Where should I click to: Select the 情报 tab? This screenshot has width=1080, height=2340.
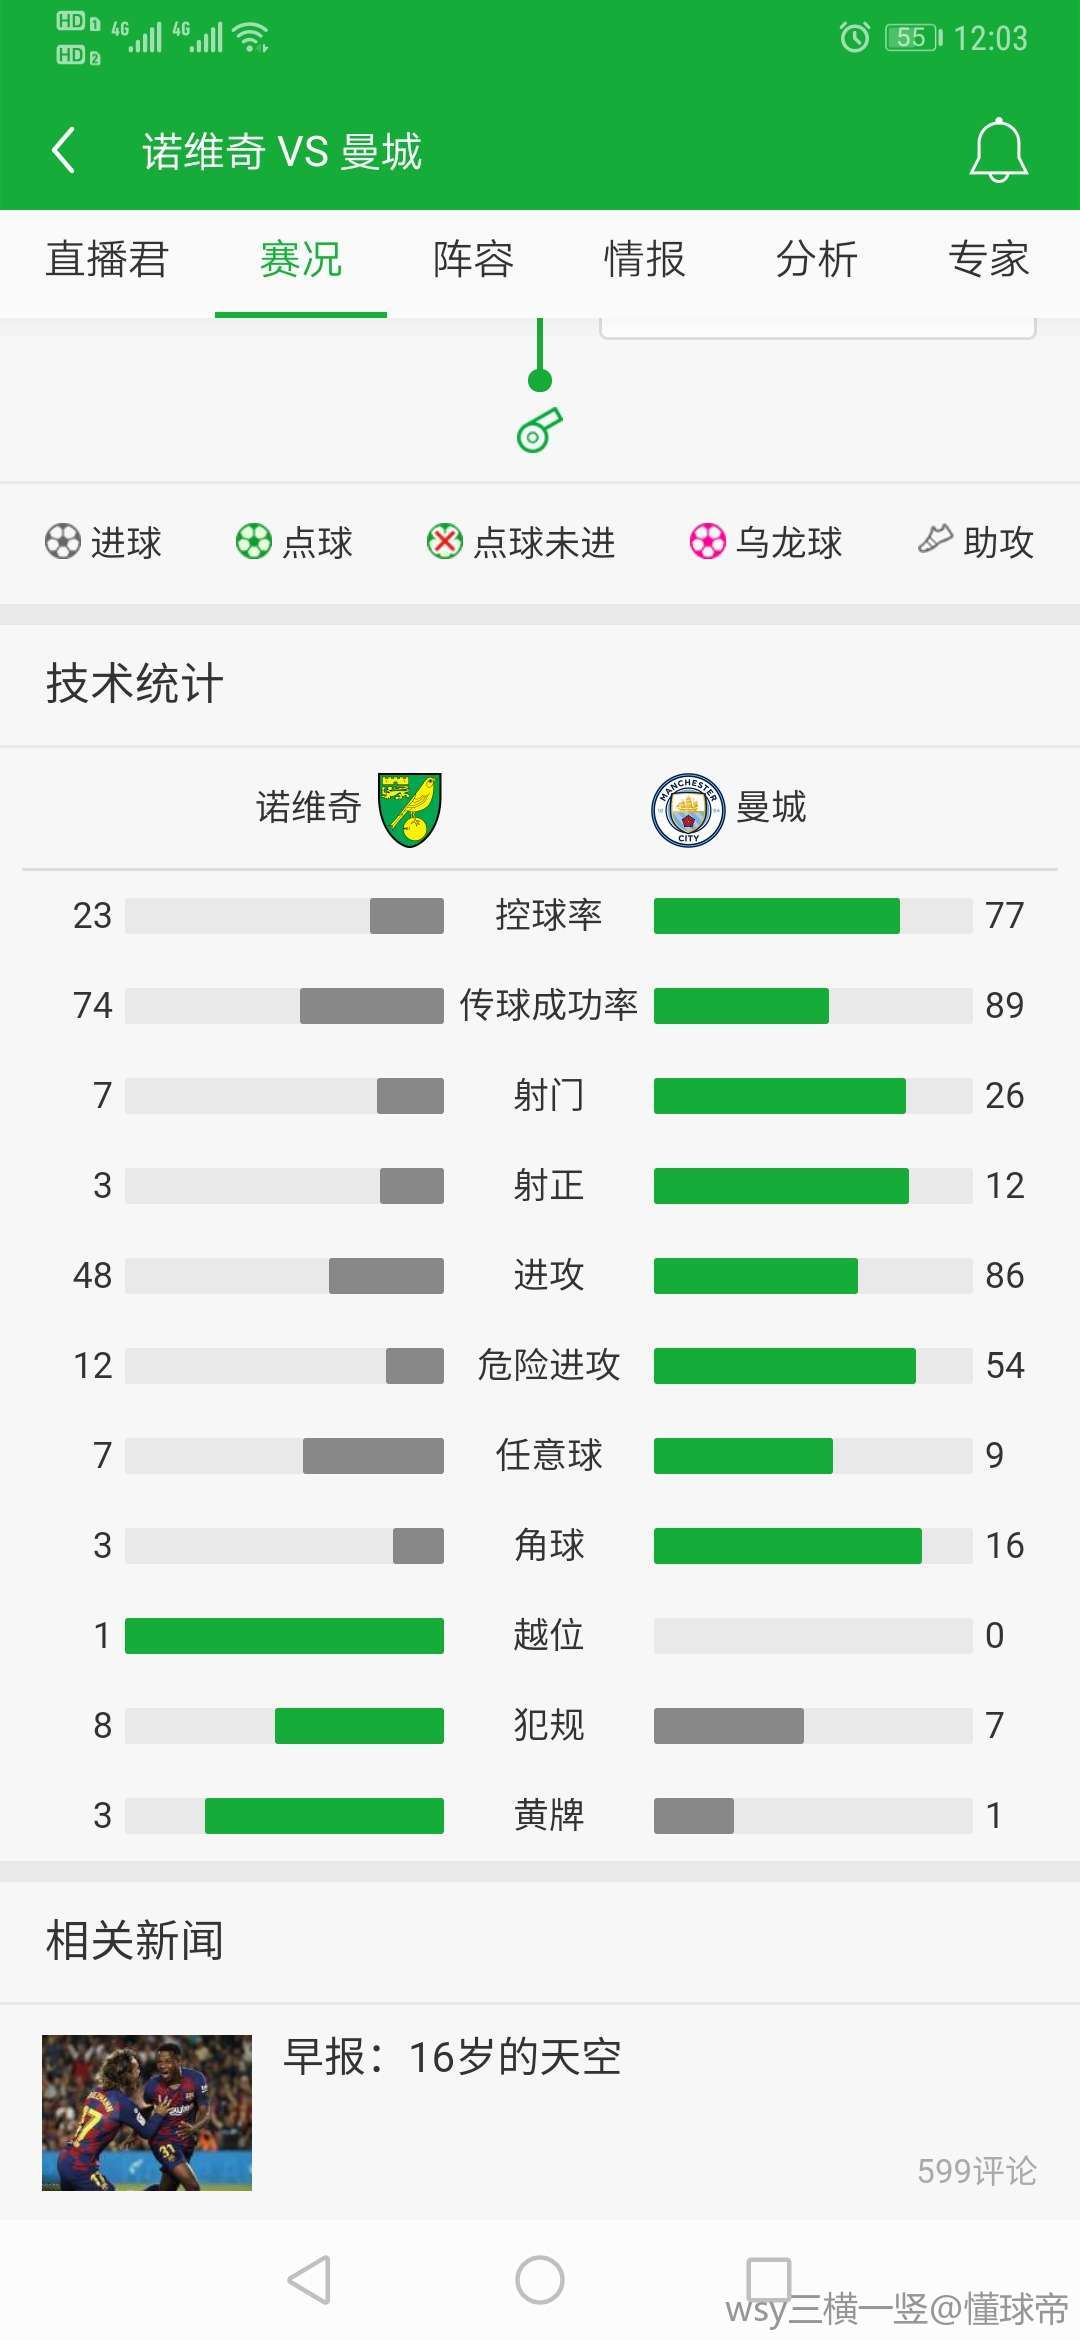coord(645,260)
